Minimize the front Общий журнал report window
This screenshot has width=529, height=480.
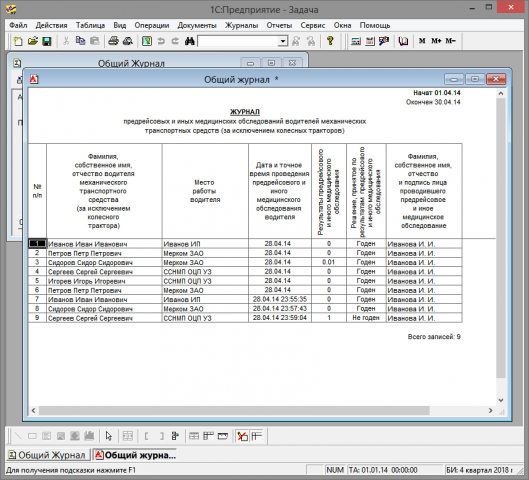point(454,79)
